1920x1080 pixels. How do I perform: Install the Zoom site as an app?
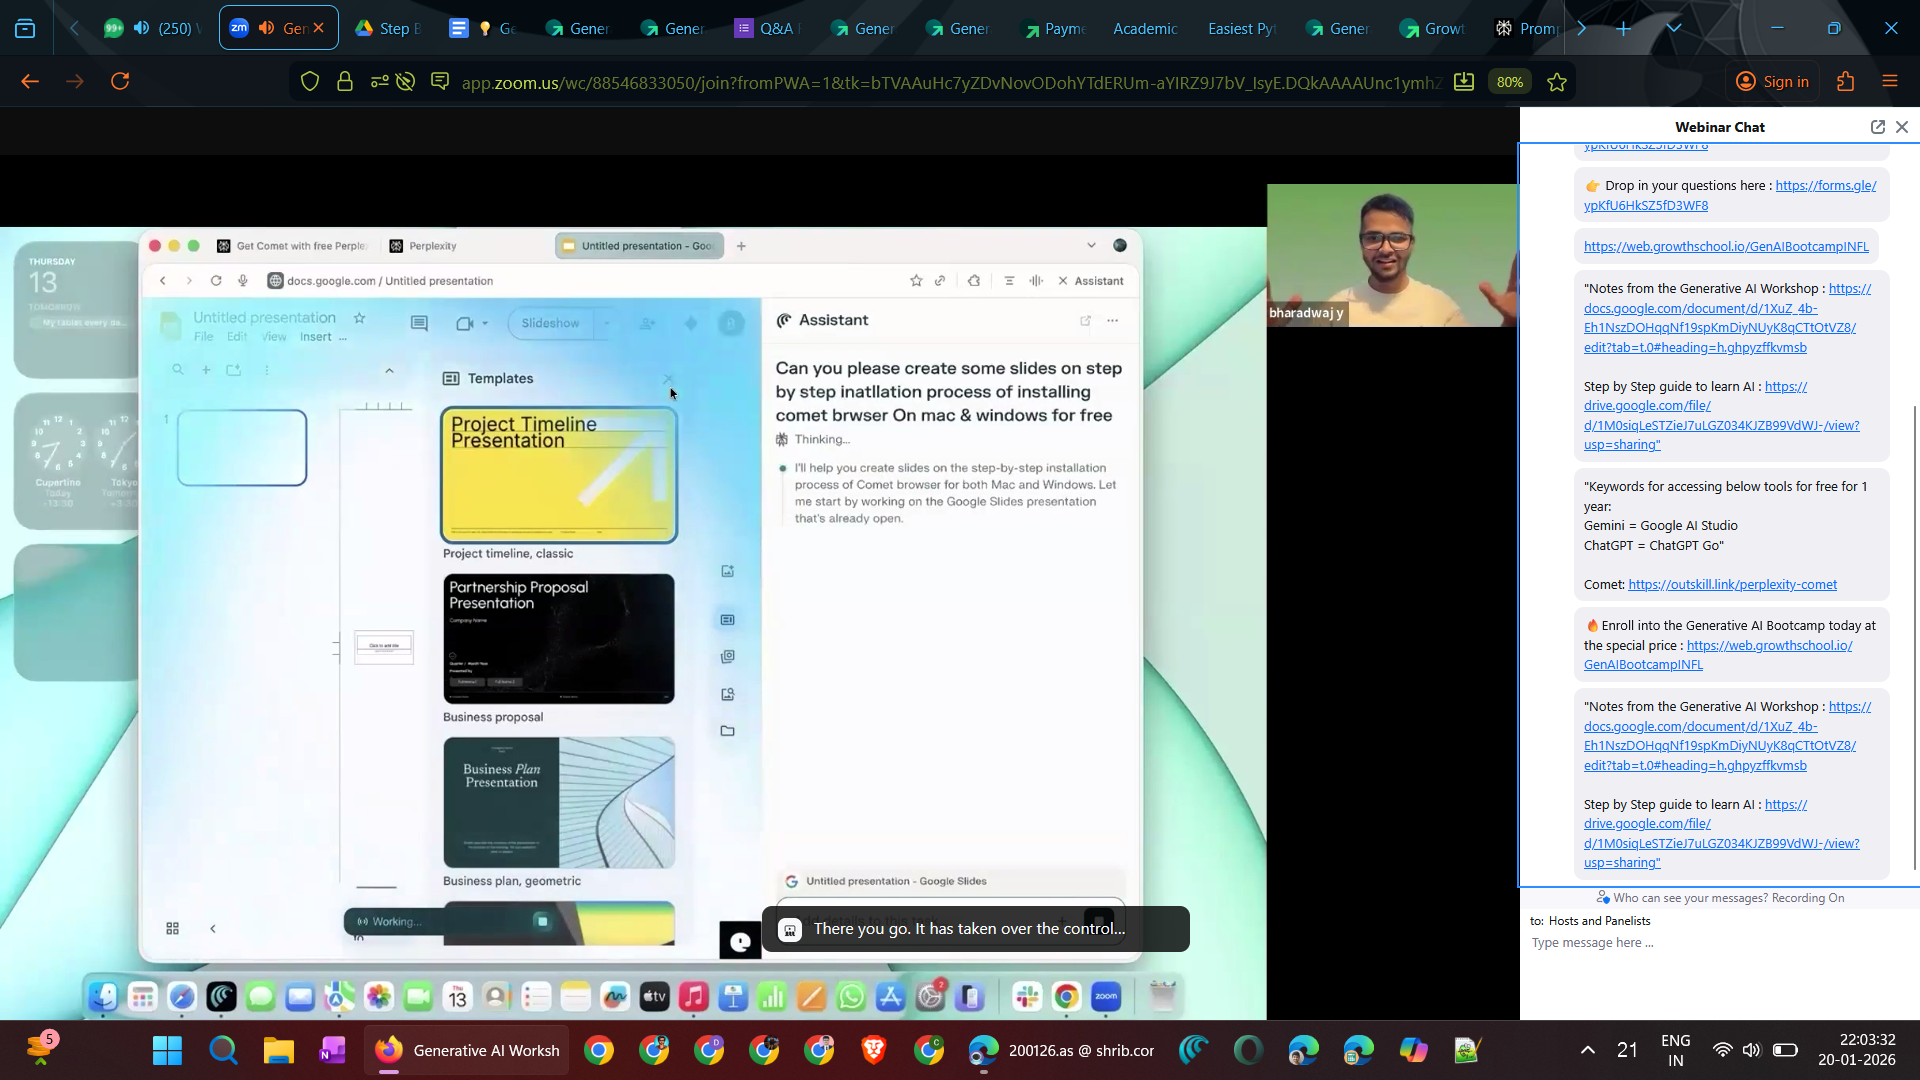pos(1464,82)
